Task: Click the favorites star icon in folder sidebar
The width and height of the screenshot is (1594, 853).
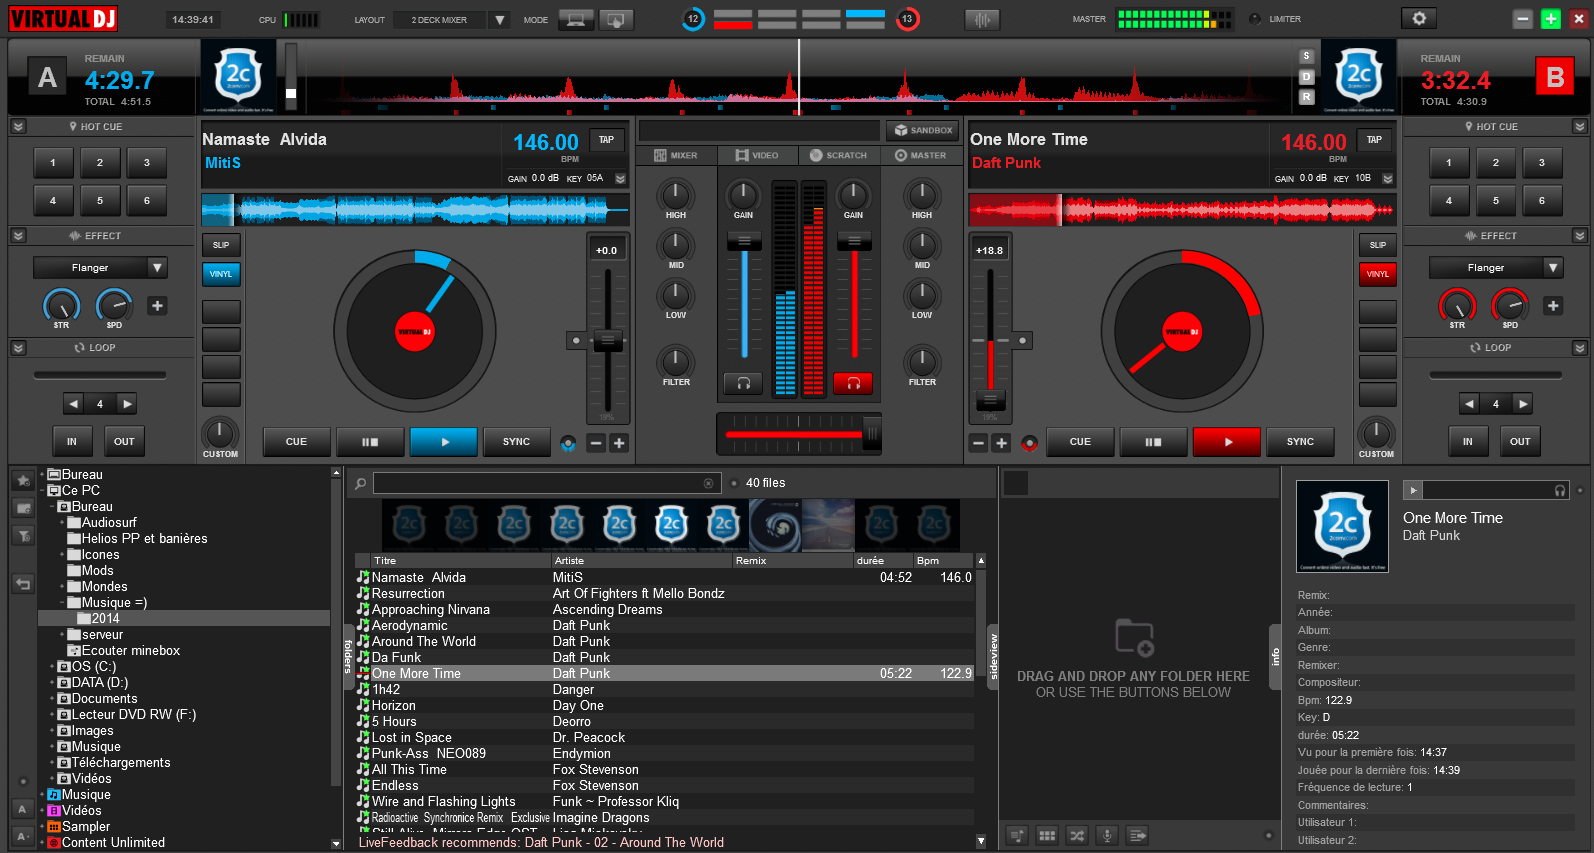Action: [x=23, y=481]
